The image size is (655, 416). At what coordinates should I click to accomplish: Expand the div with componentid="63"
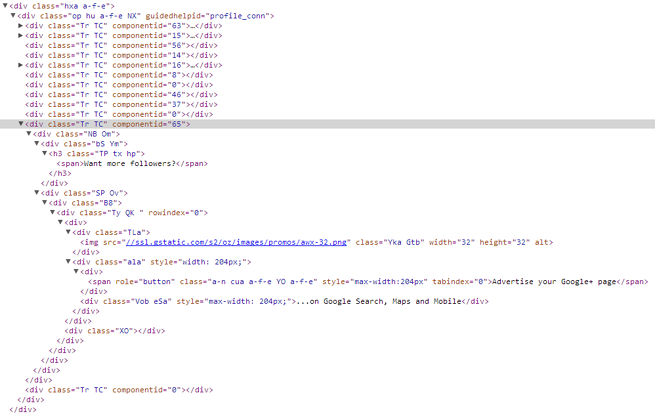20,25
